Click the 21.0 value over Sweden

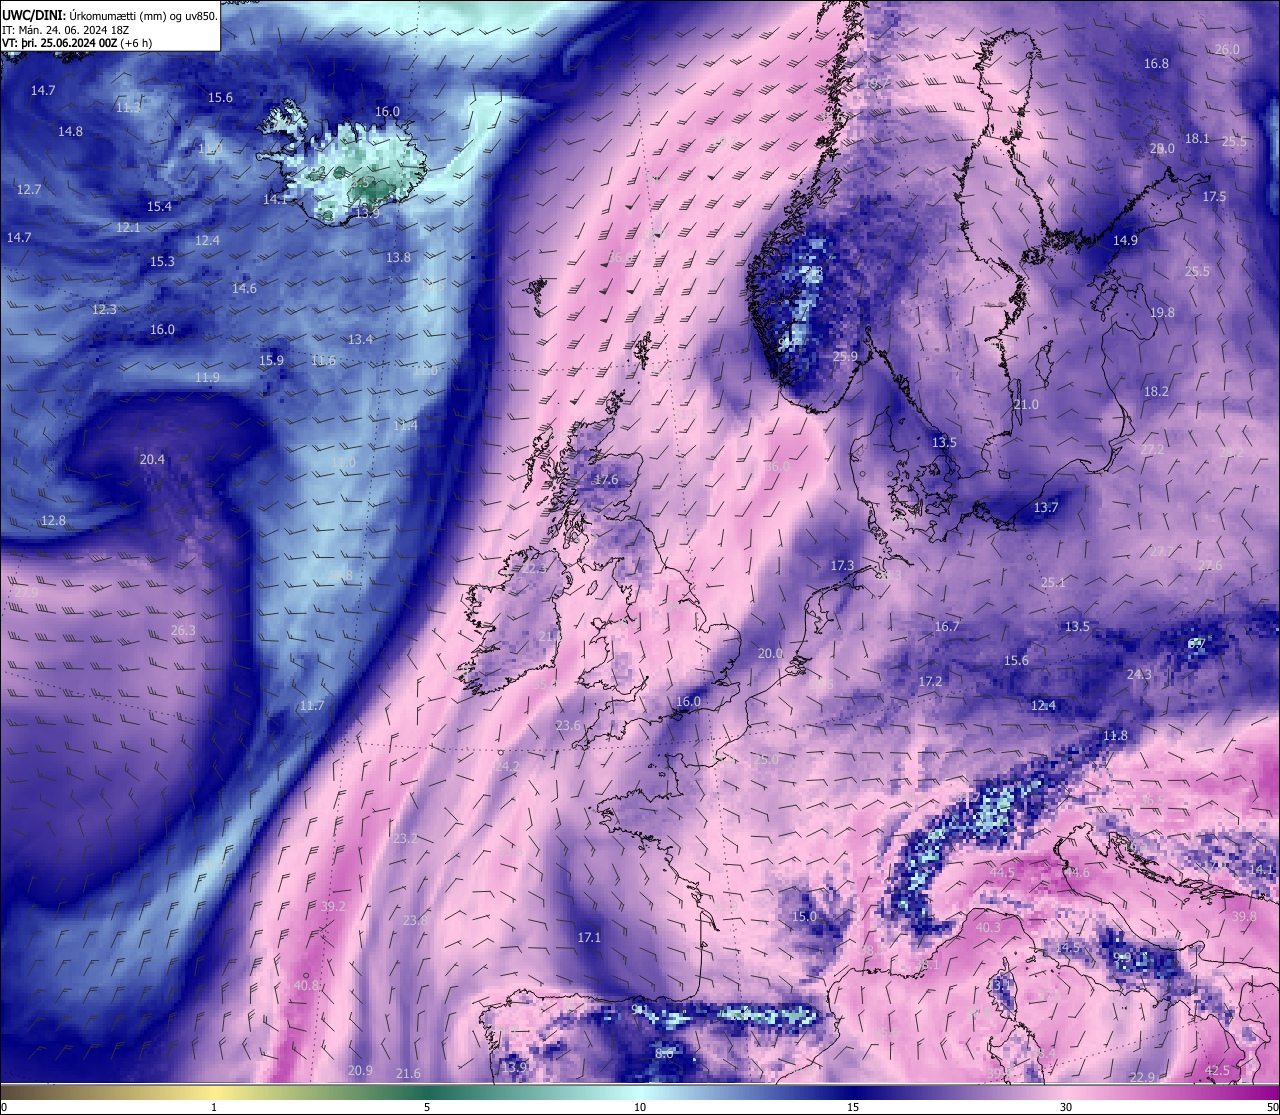[x=1026, y=404]
